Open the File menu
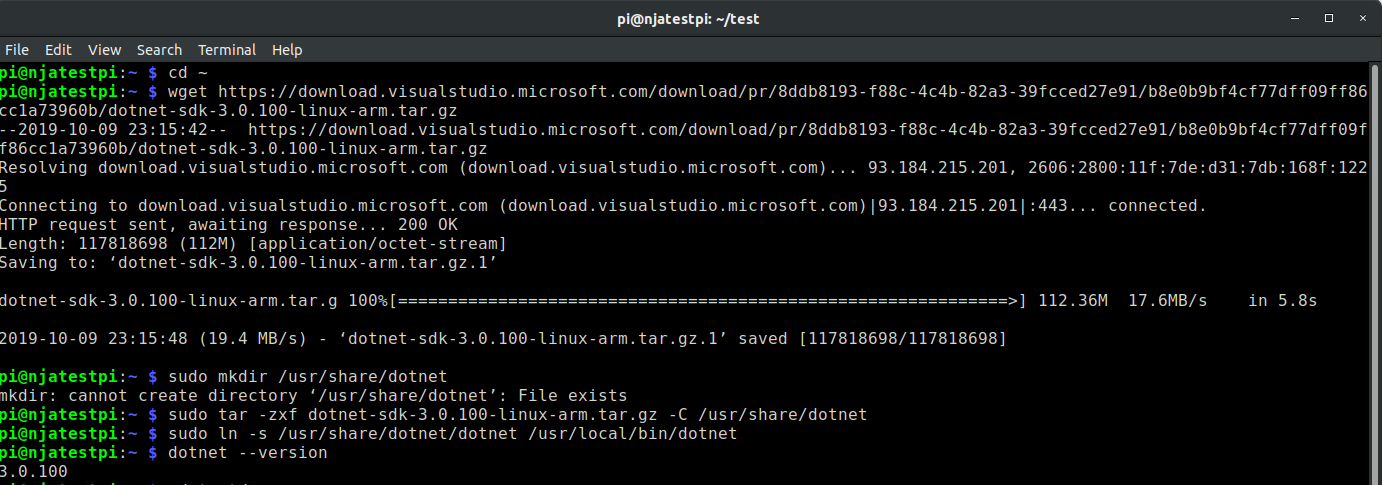 [17, 50]
